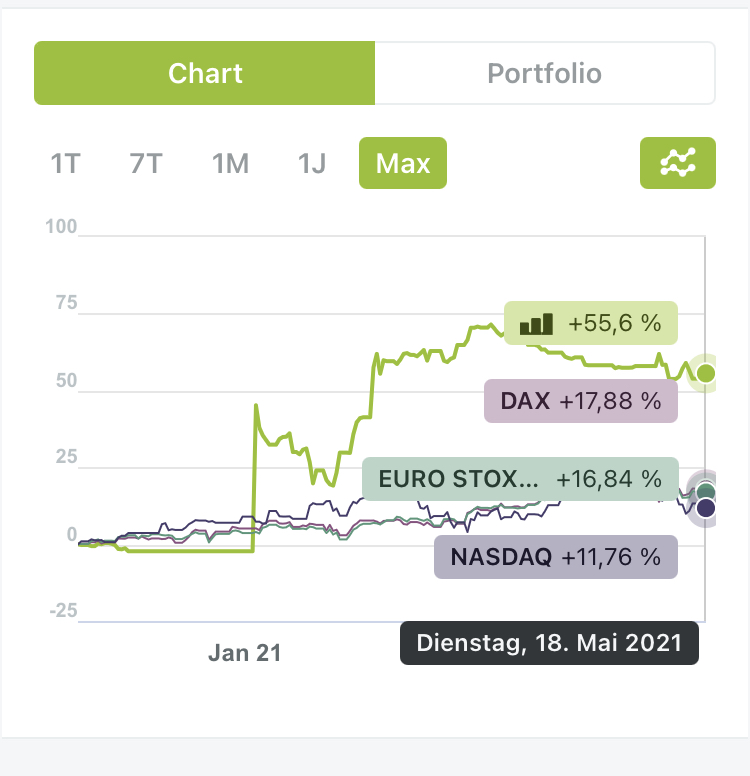The image size is (750, 776).
Task: Open the Portfolio tab
Action: point(544,73)
